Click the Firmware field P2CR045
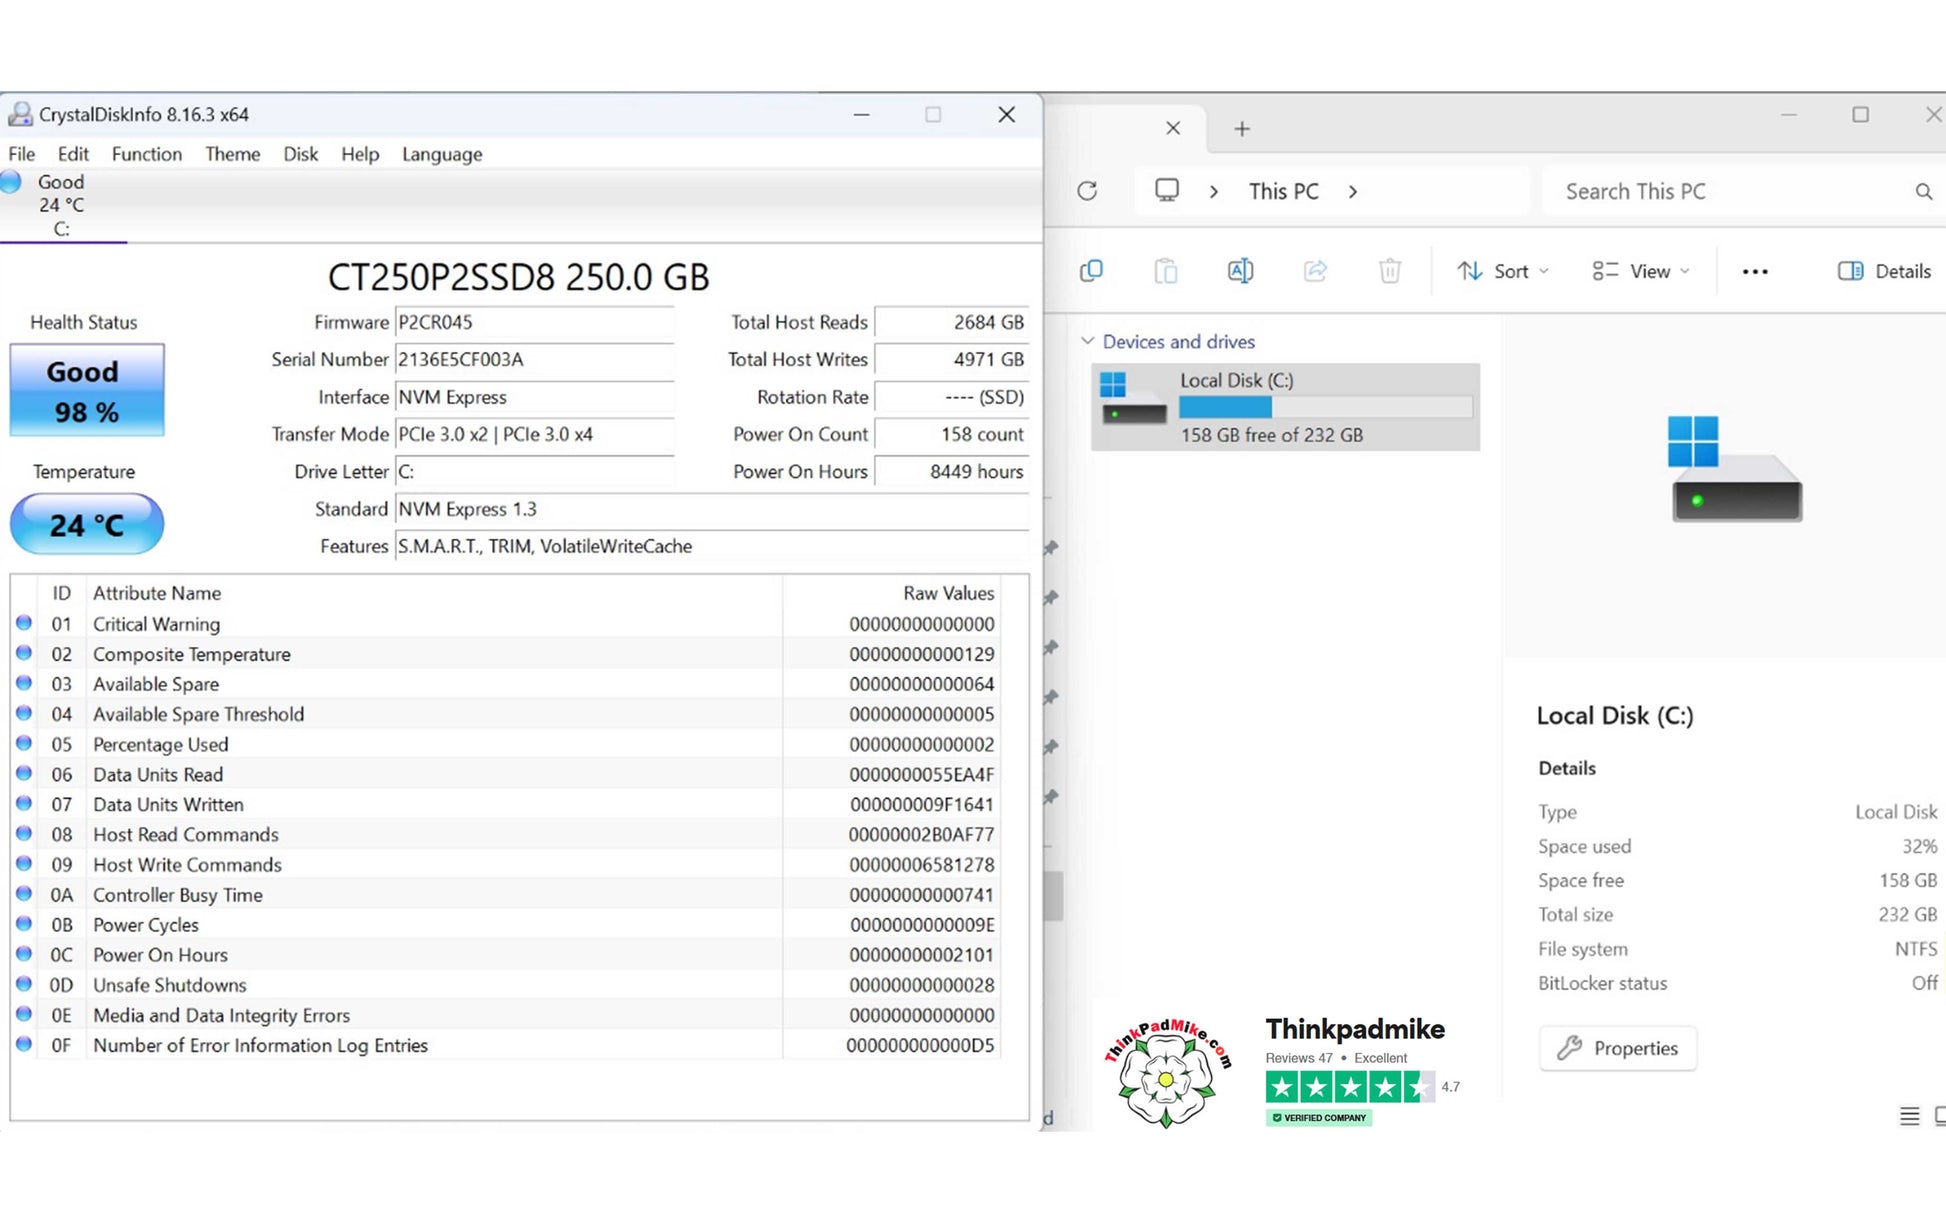The image size is (1946, 1223). point(534,323)
